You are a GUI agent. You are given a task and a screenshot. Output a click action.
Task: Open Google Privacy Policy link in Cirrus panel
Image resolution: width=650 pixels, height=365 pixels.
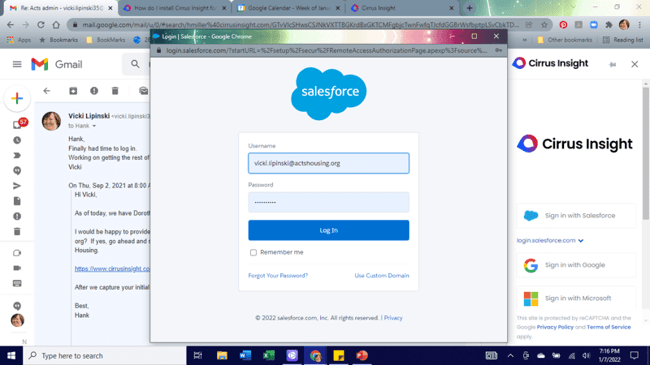tap(555, 327)
